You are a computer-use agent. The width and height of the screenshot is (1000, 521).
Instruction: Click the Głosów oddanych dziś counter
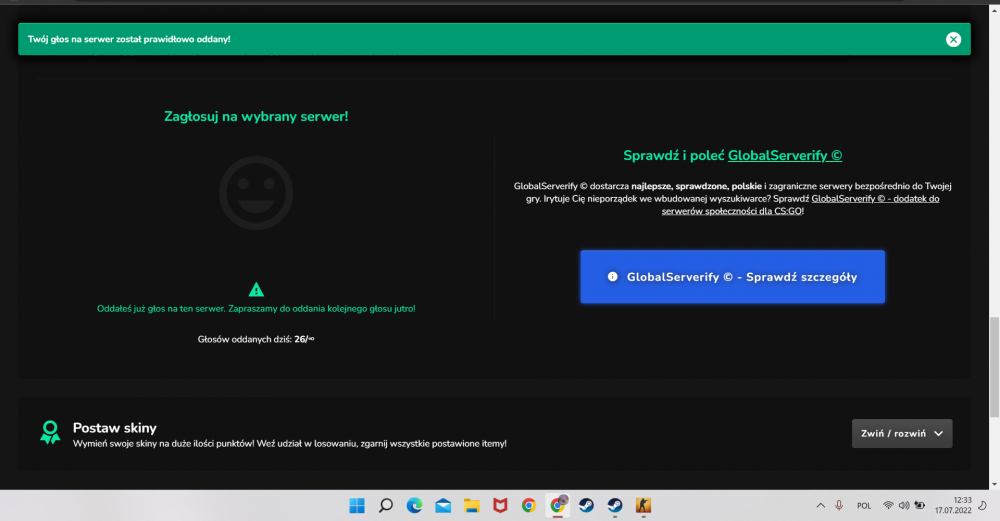(x=256, y=339)
